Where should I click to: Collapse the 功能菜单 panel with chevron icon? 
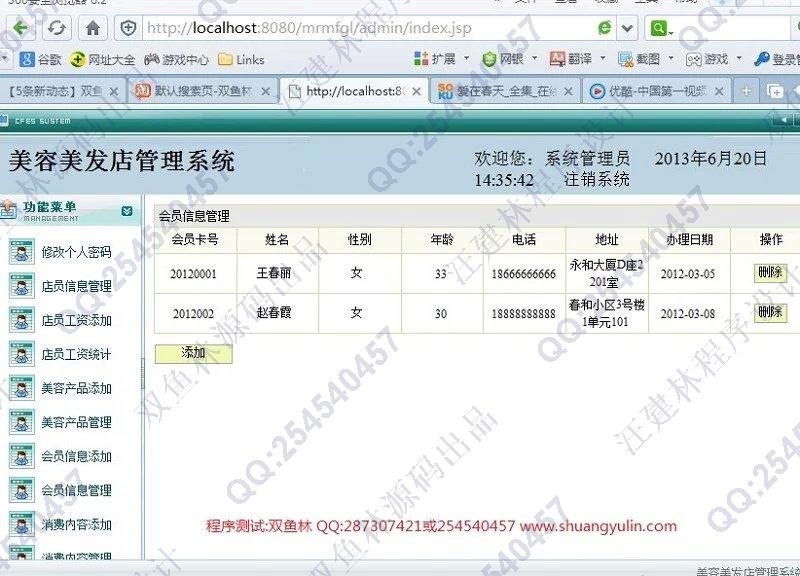point(127,211)
